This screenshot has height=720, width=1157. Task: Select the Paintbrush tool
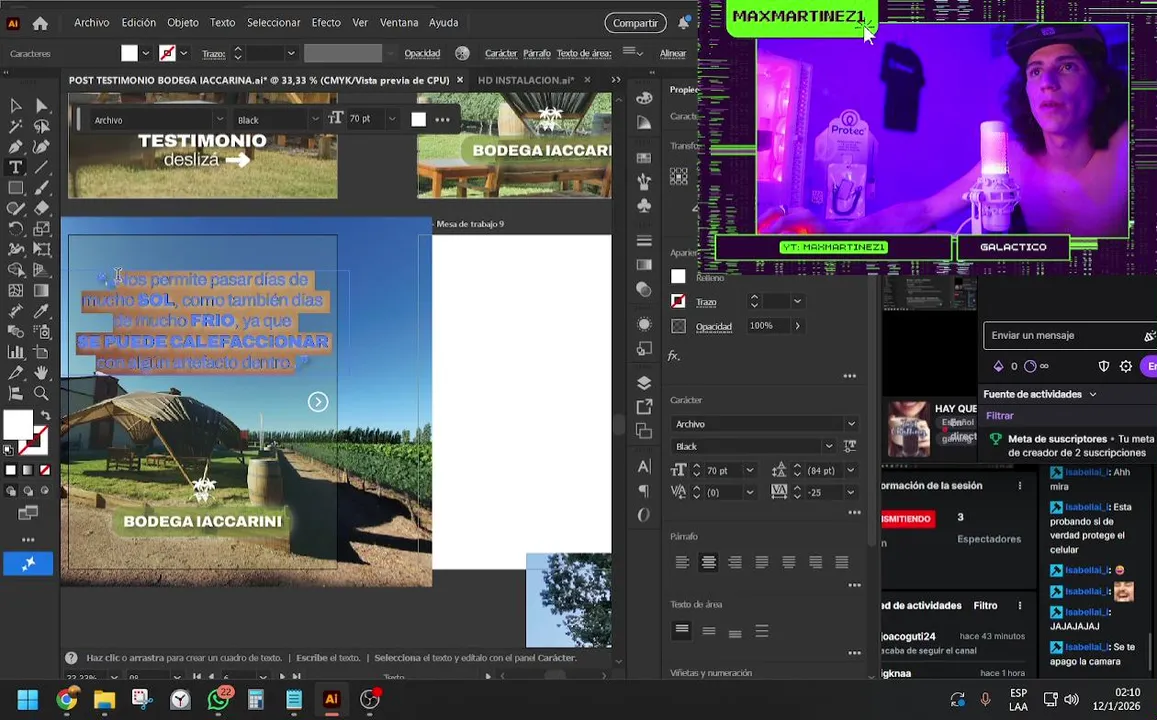coord(41,188)
